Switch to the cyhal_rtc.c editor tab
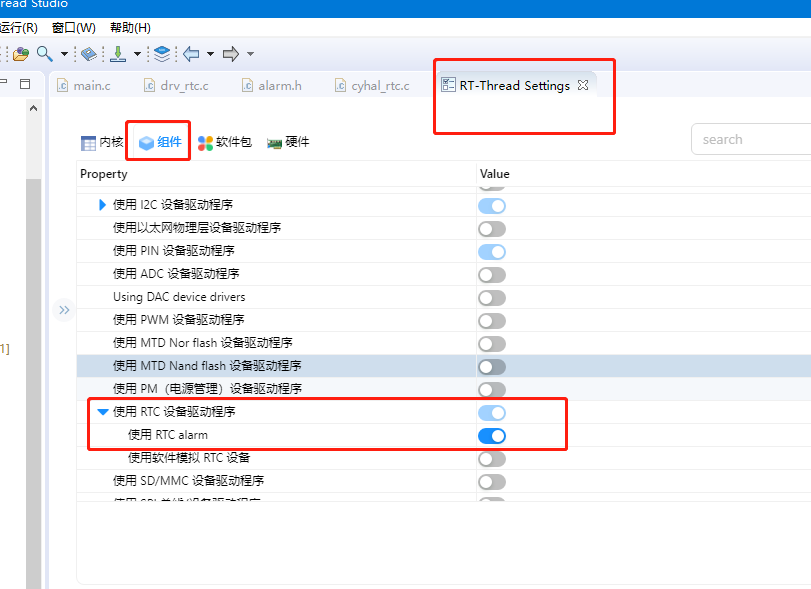This screenshot has width=811, height=589. [x=372, y=85]
